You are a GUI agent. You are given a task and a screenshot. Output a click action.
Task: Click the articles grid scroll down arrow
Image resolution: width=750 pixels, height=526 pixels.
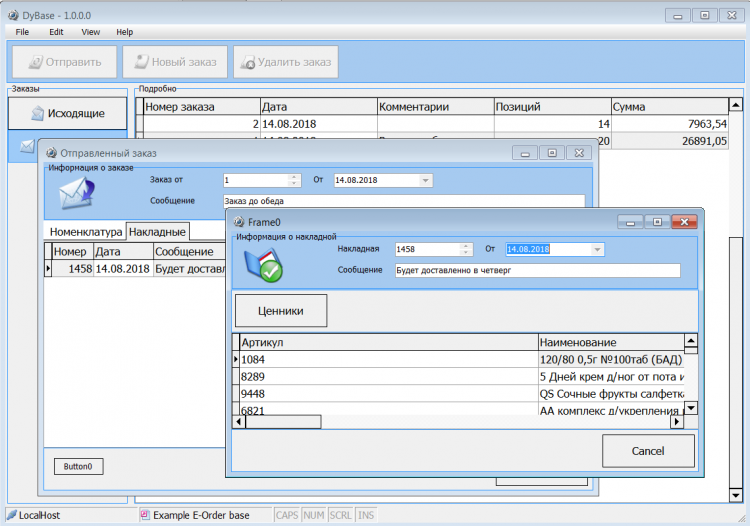tap(691, 408)
